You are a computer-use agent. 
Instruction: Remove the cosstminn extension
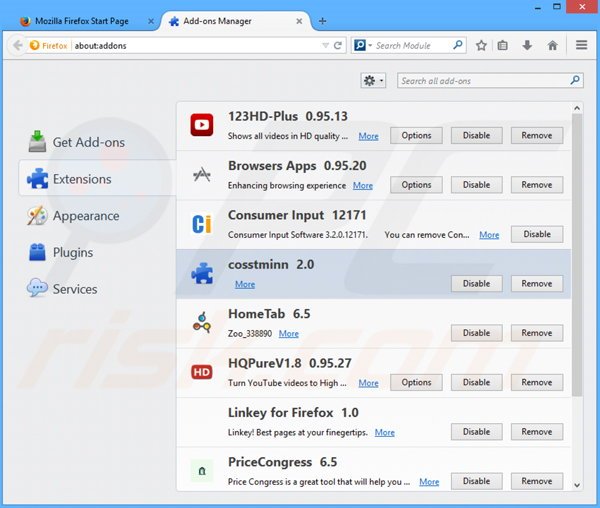(x=537, y=283)
